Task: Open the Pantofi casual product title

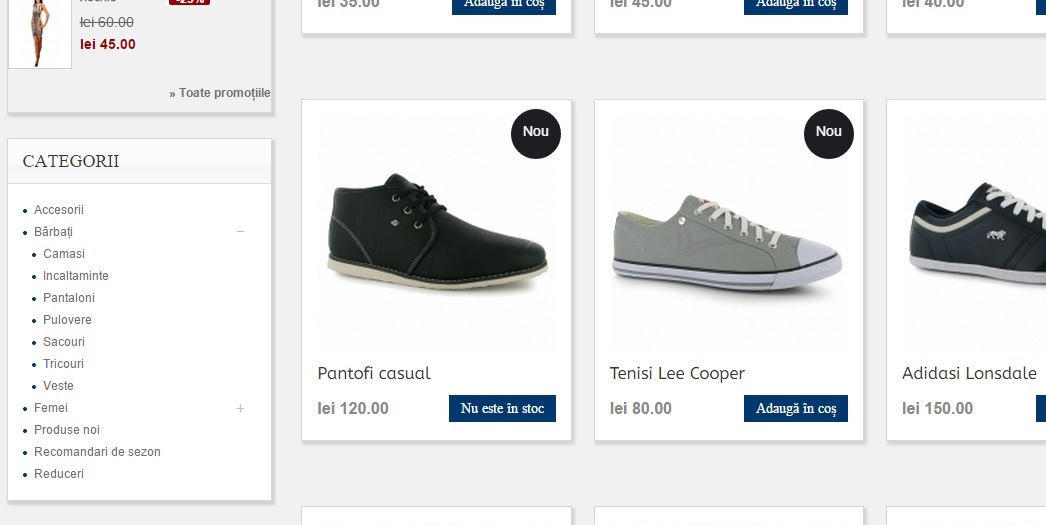Action: 374,373
